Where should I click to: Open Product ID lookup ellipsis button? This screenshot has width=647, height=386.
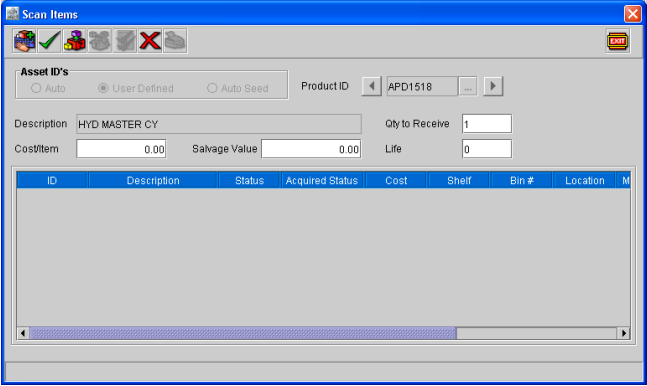pyautogui.click(x=468, y=86)
